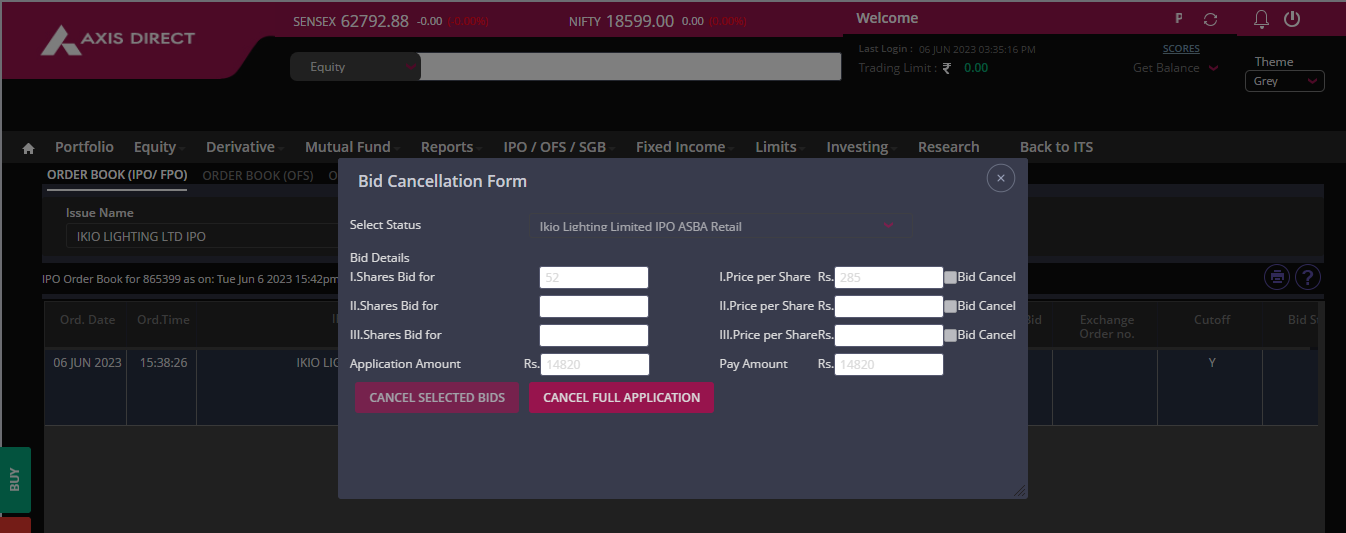Click Back to ITS link
1346x533 pixels.
[x=1056, y=147]
